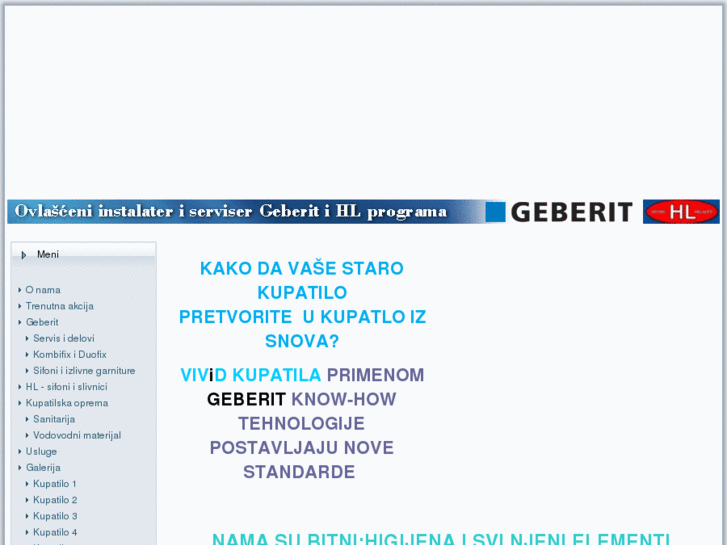Screen dimensions: 727x545
Task: Click the VIViD KUPATILA heading text
Action: click(x=250, y=375)
